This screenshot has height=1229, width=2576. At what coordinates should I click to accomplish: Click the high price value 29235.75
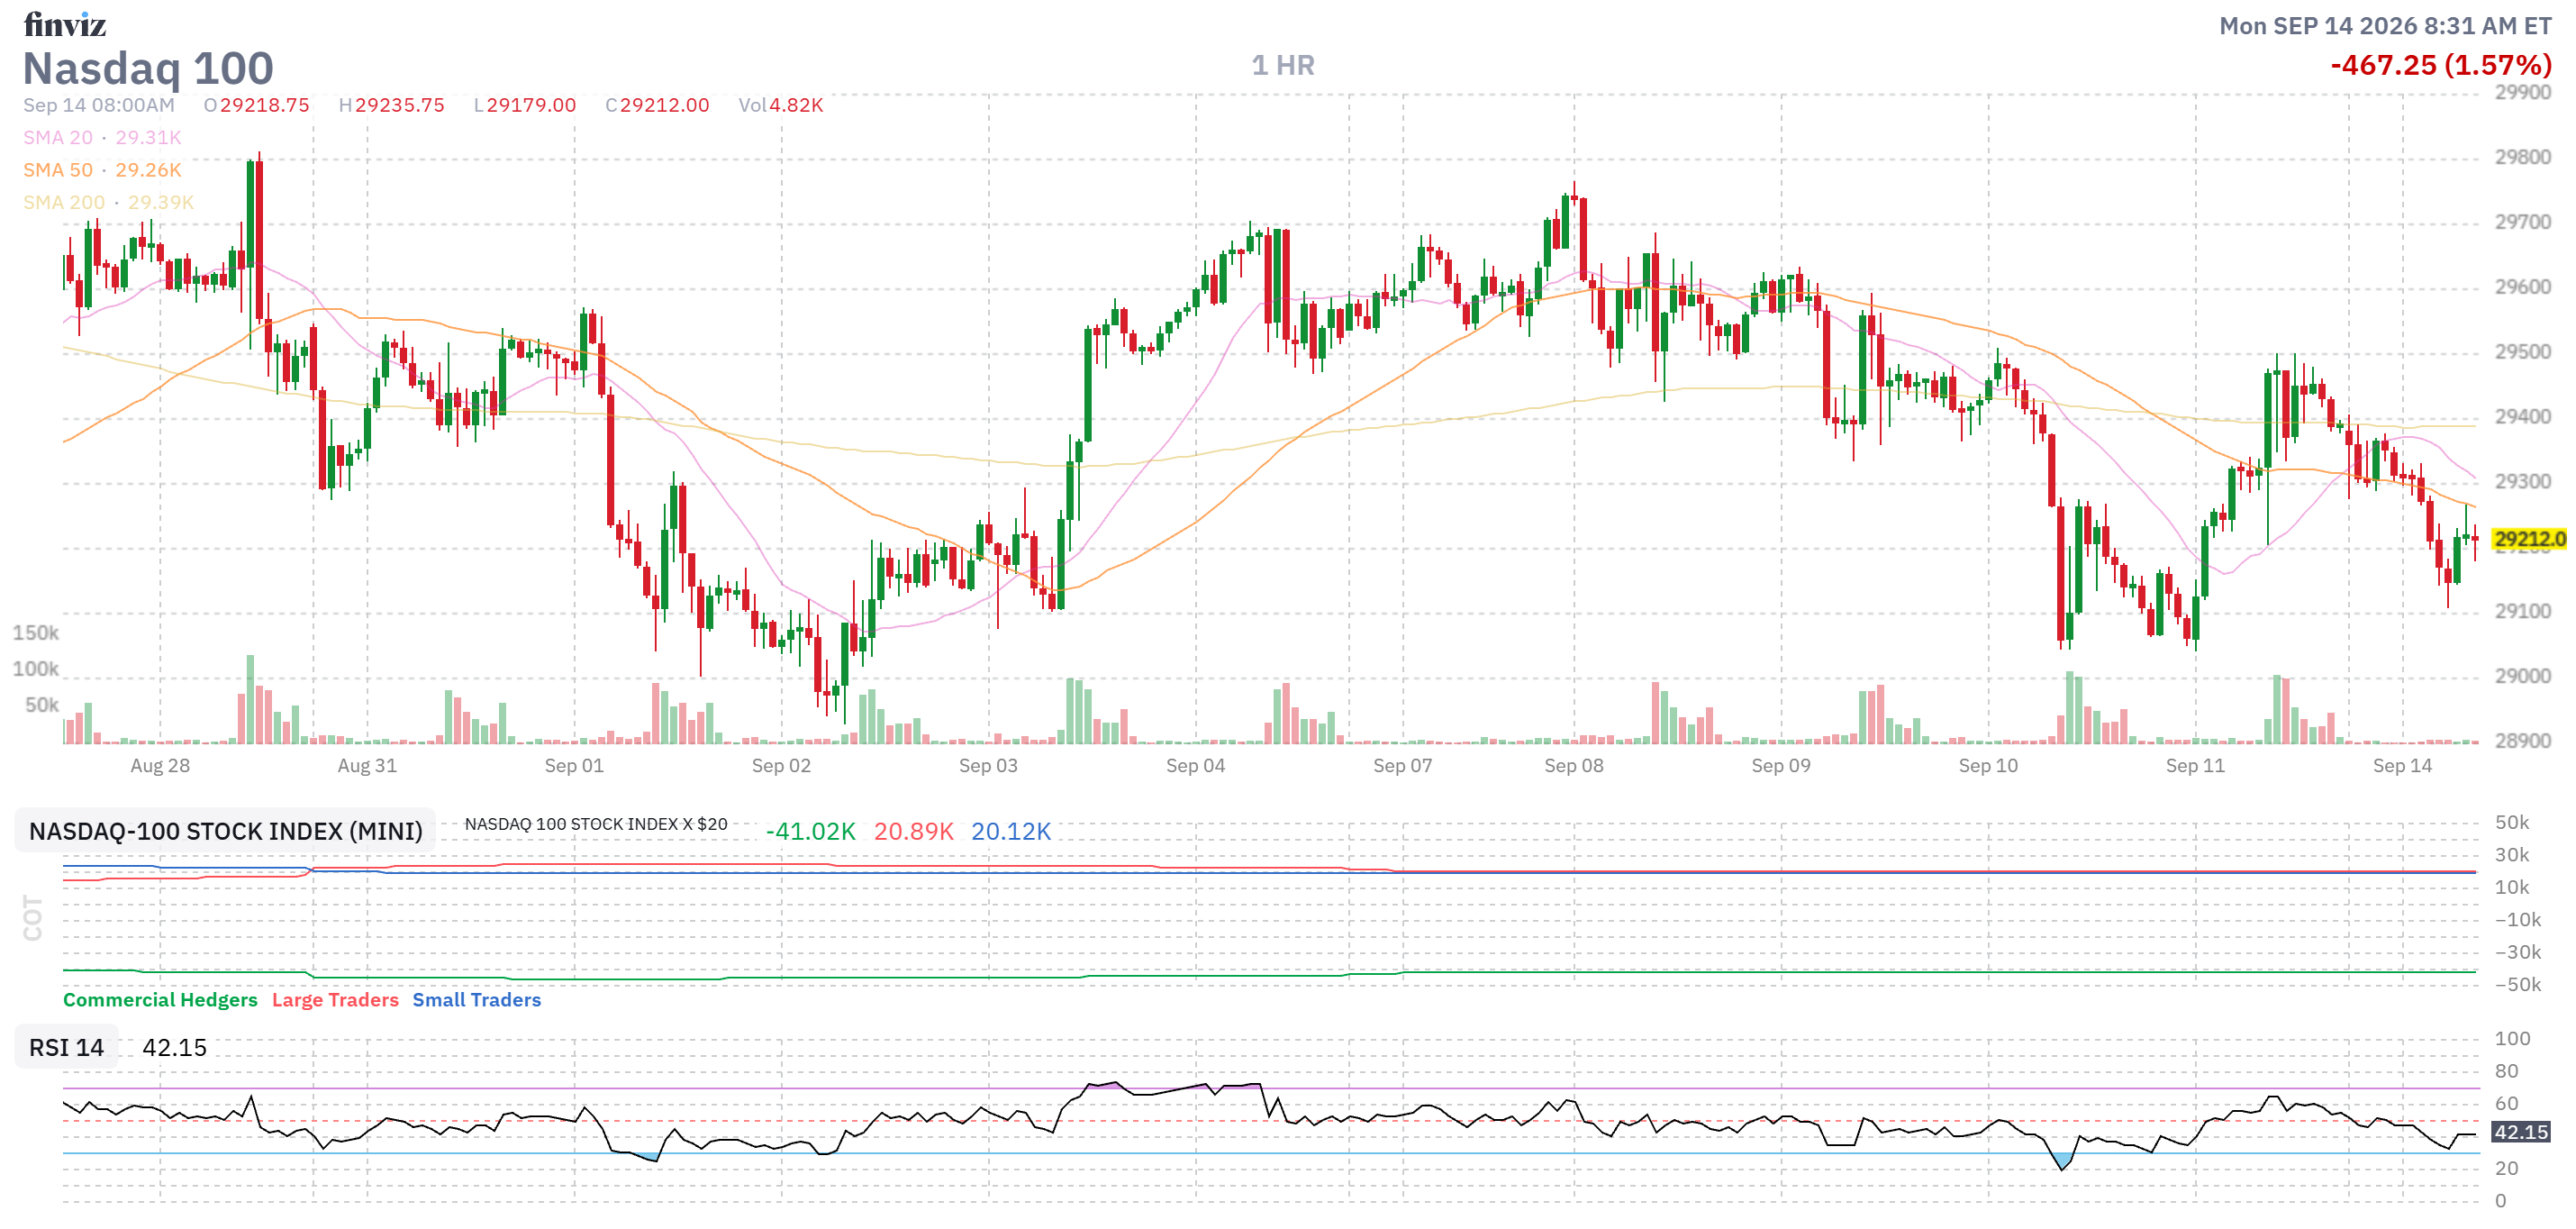[x=400, y=105]
